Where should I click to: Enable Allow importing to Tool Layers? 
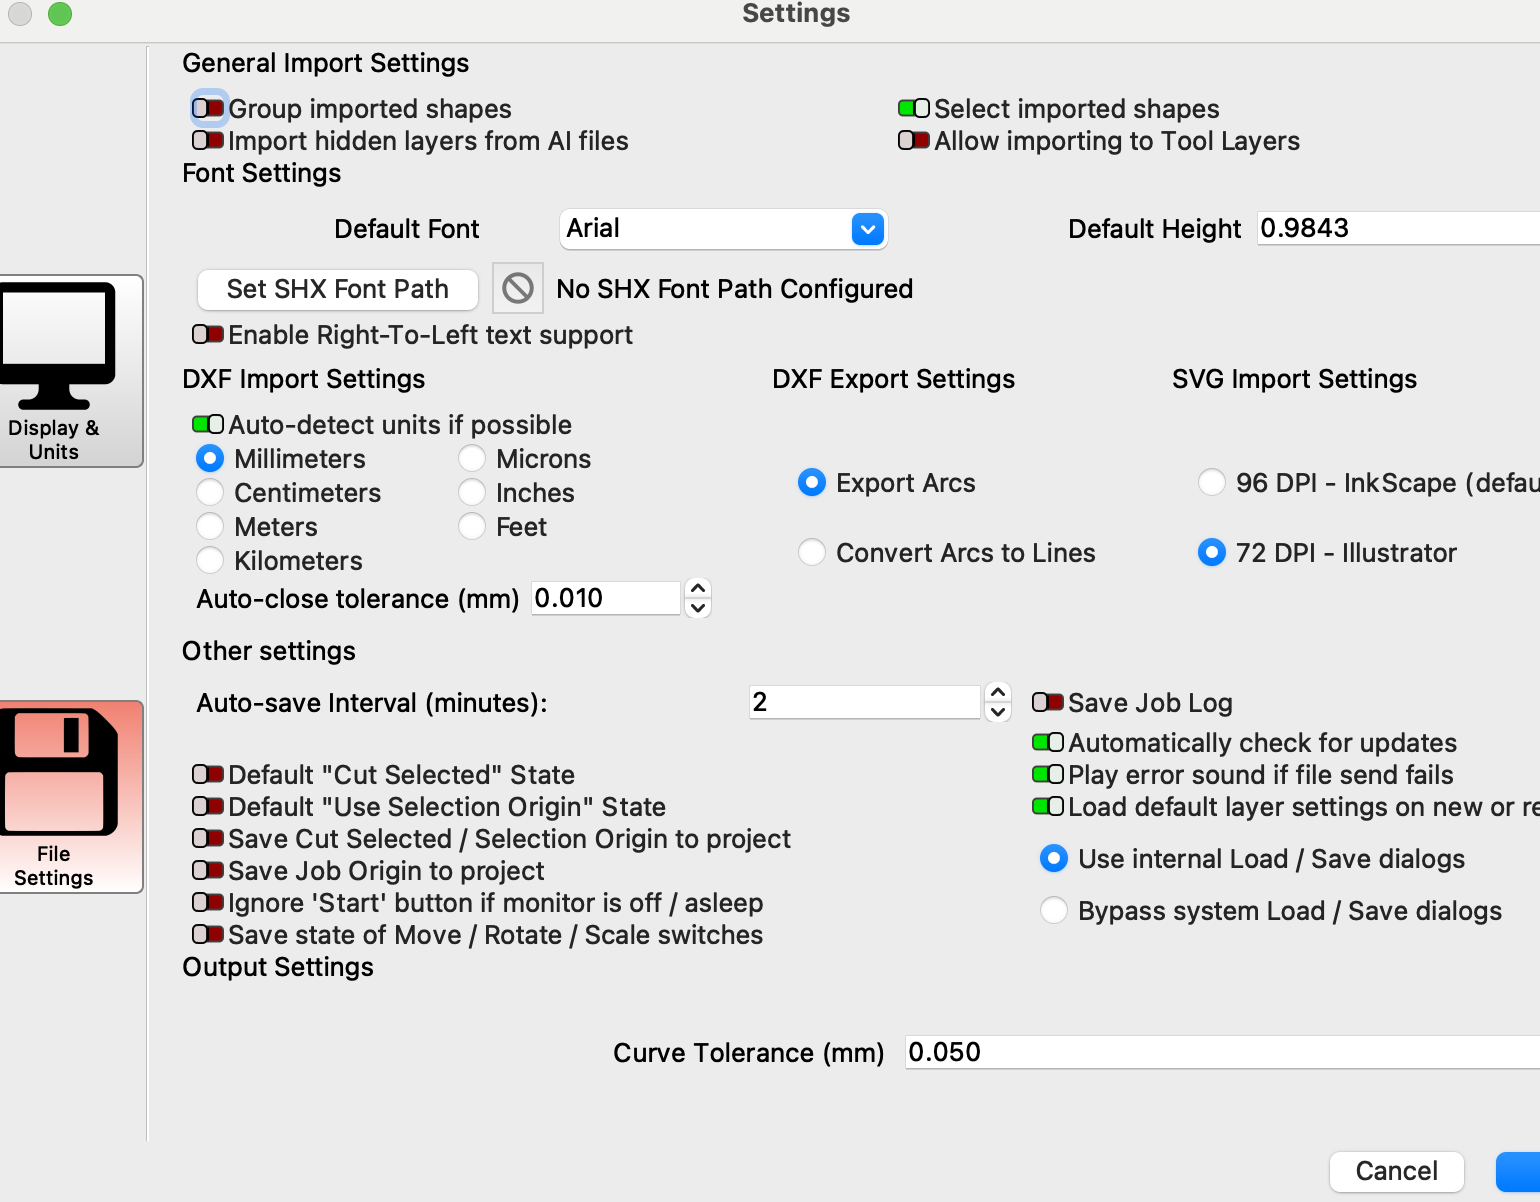914,140
